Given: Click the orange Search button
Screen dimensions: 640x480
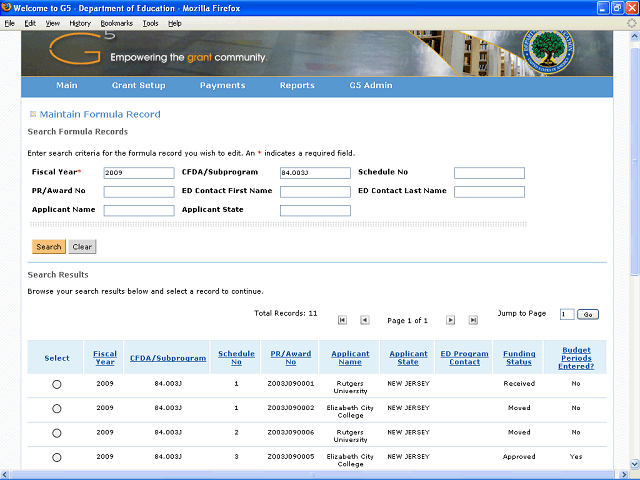Looking at the screenshot, I should [x=48, y=246].
